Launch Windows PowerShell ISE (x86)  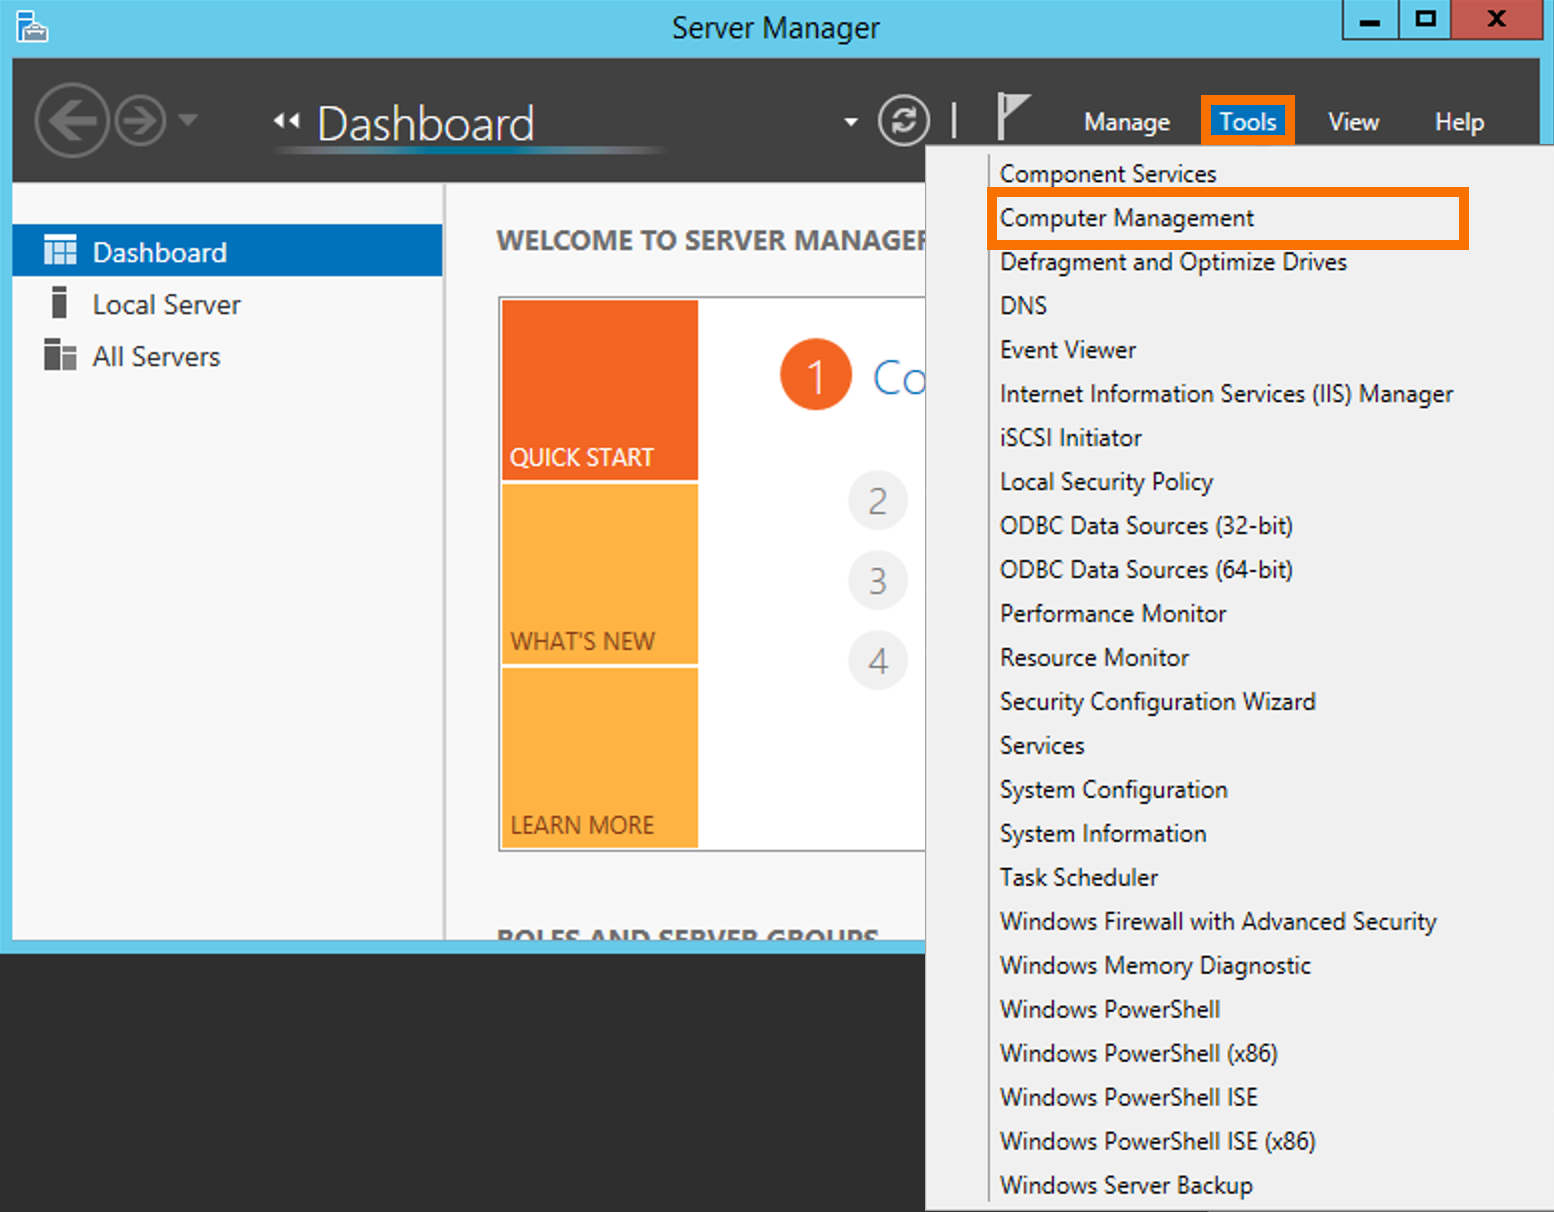(x=1158, y=1142)
